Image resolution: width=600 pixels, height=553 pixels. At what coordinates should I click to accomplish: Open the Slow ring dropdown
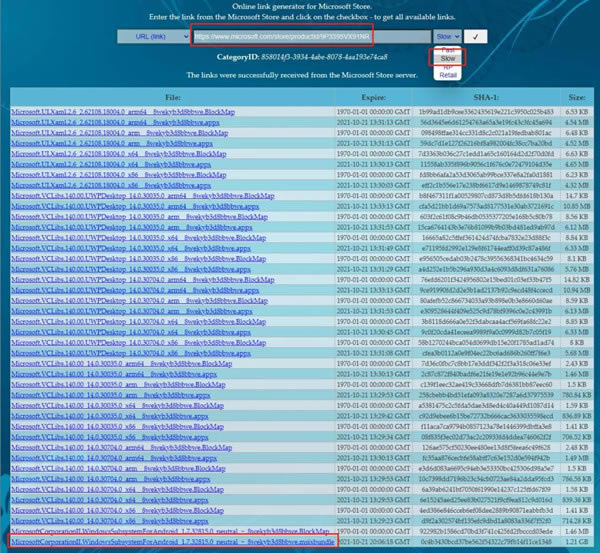(x=447, y=37)
